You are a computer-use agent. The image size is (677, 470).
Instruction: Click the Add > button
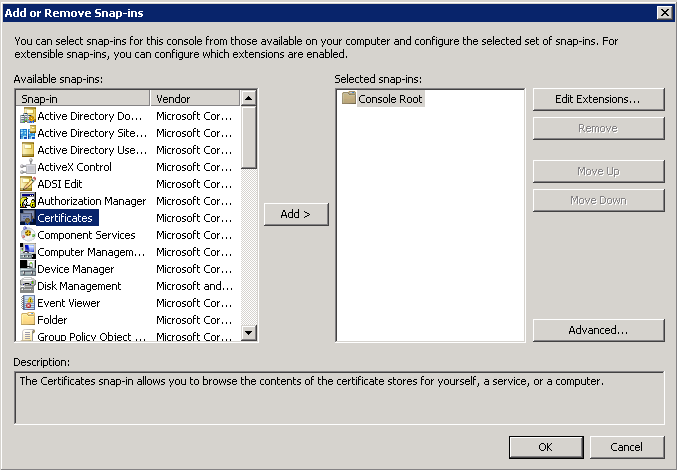click(x=296, y=214)
